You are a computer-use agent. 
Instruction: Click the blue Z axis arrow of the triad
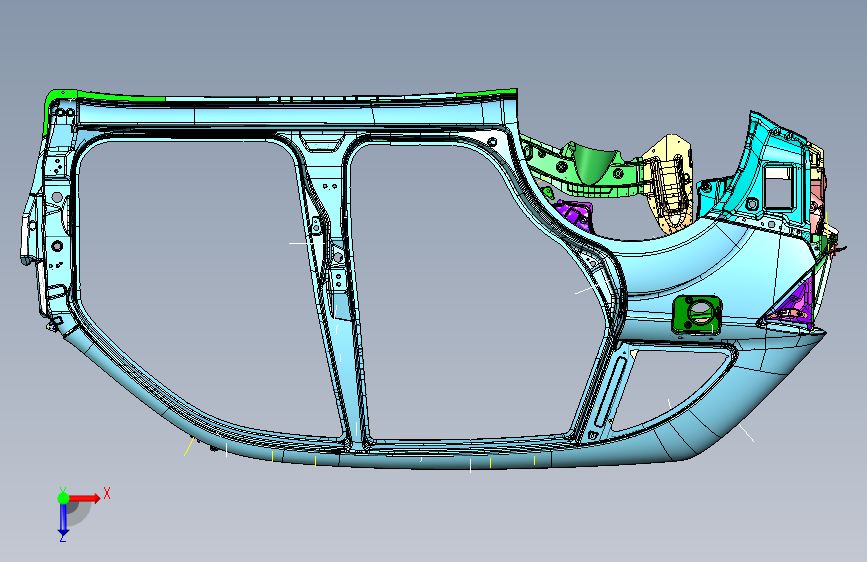[63, 520]
